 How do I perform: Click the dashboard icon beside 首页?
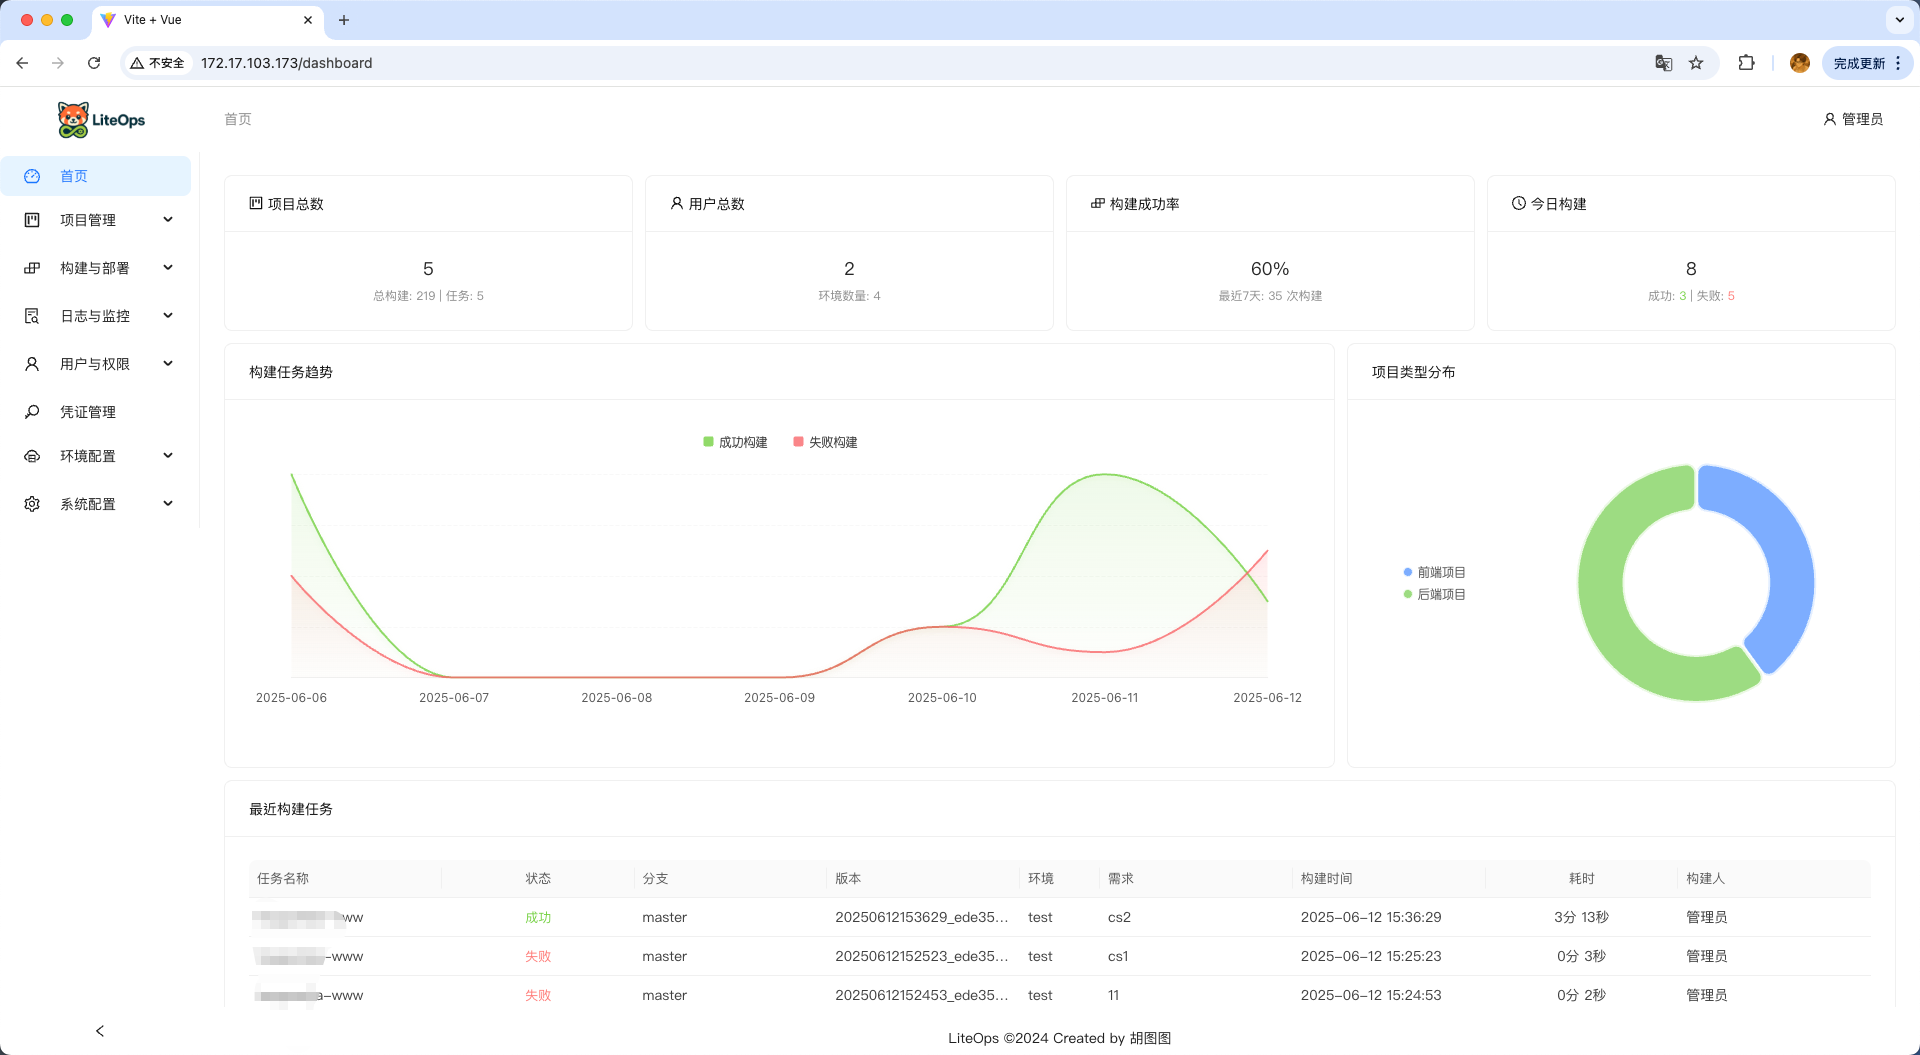(x=32, y=176)
